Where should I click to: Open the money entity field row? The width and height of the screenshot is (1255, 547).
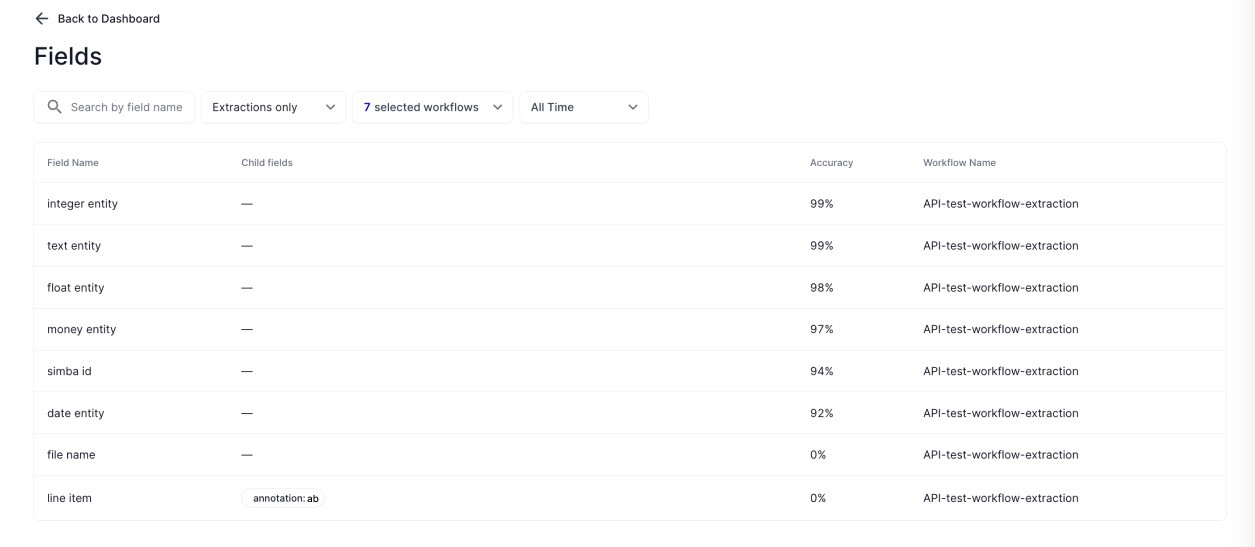pos(630,330)
